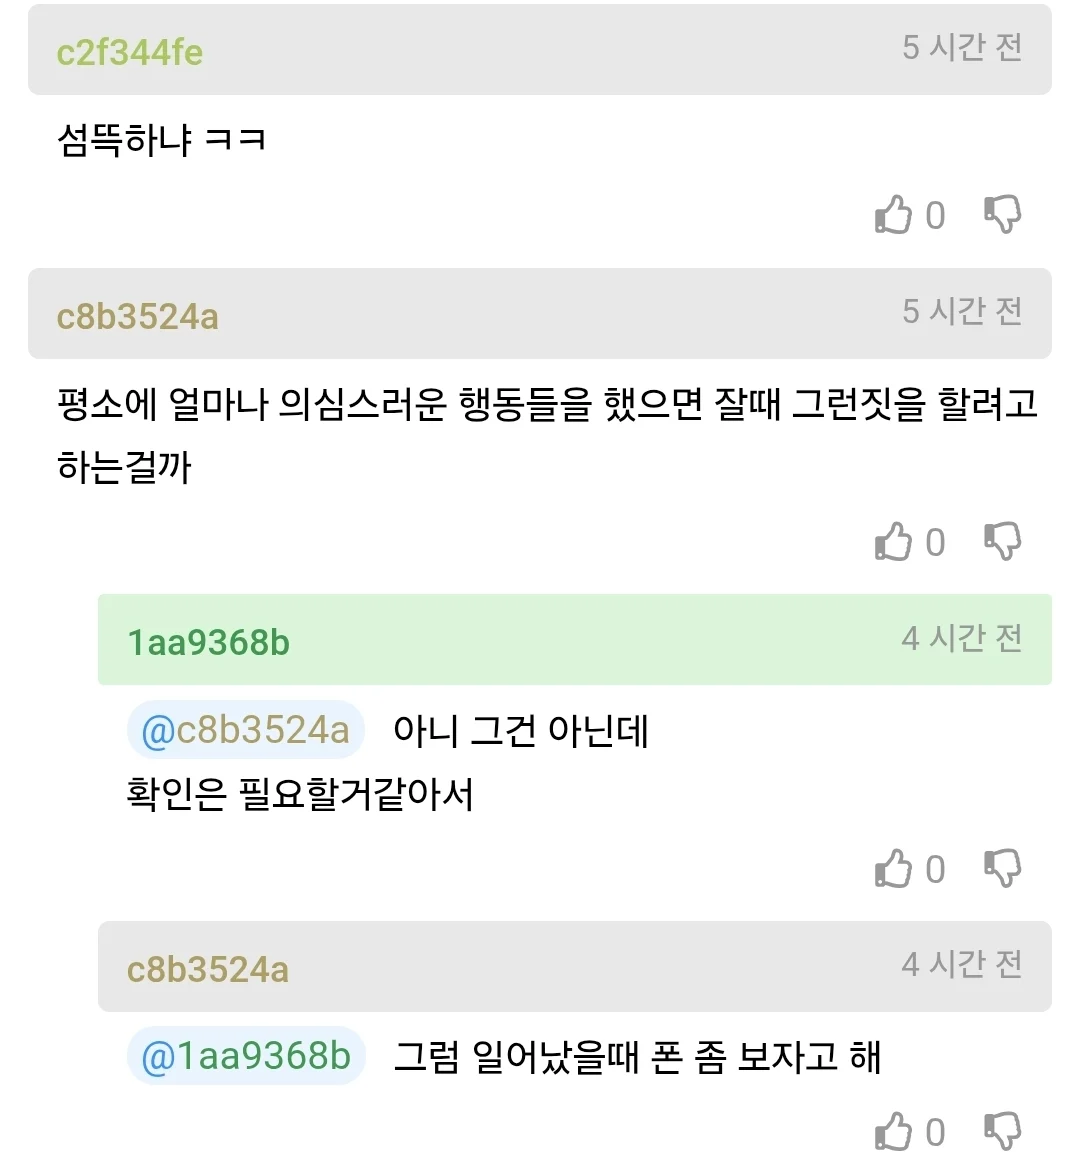
Task: Click '4 시간 전' timestamp on 1aa9368b reply
Action: coord(962,638)
